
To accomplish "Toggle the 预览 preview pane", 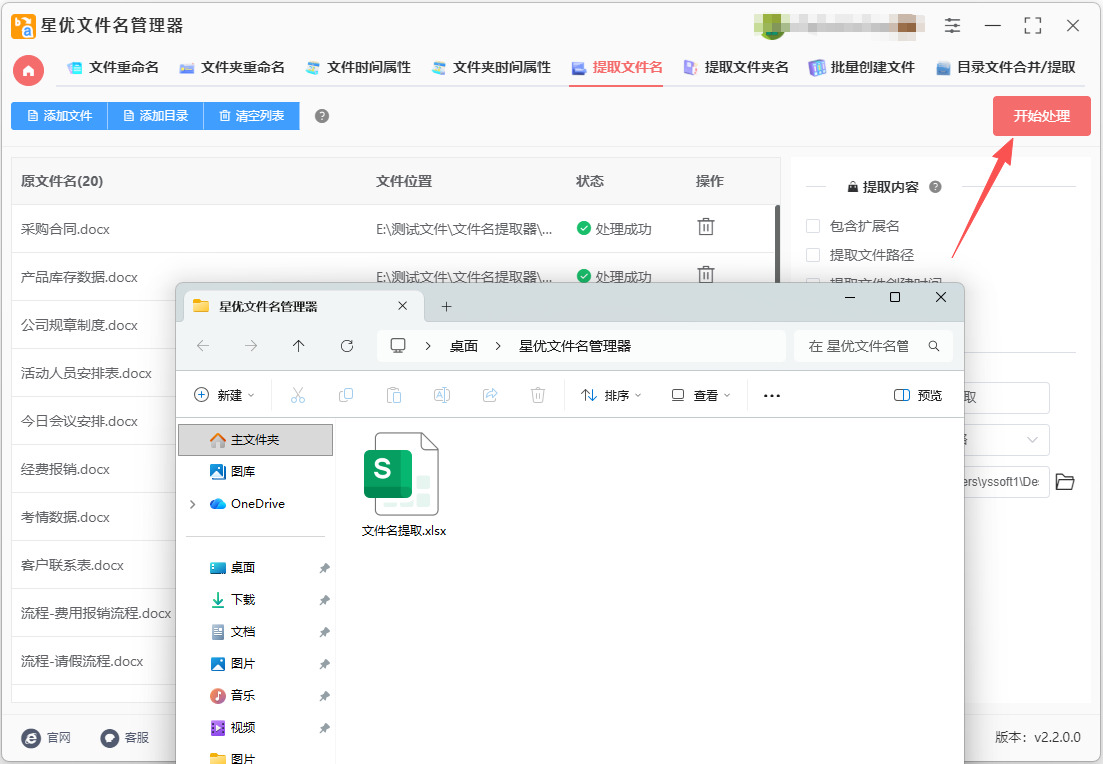I will click(918, 395).
